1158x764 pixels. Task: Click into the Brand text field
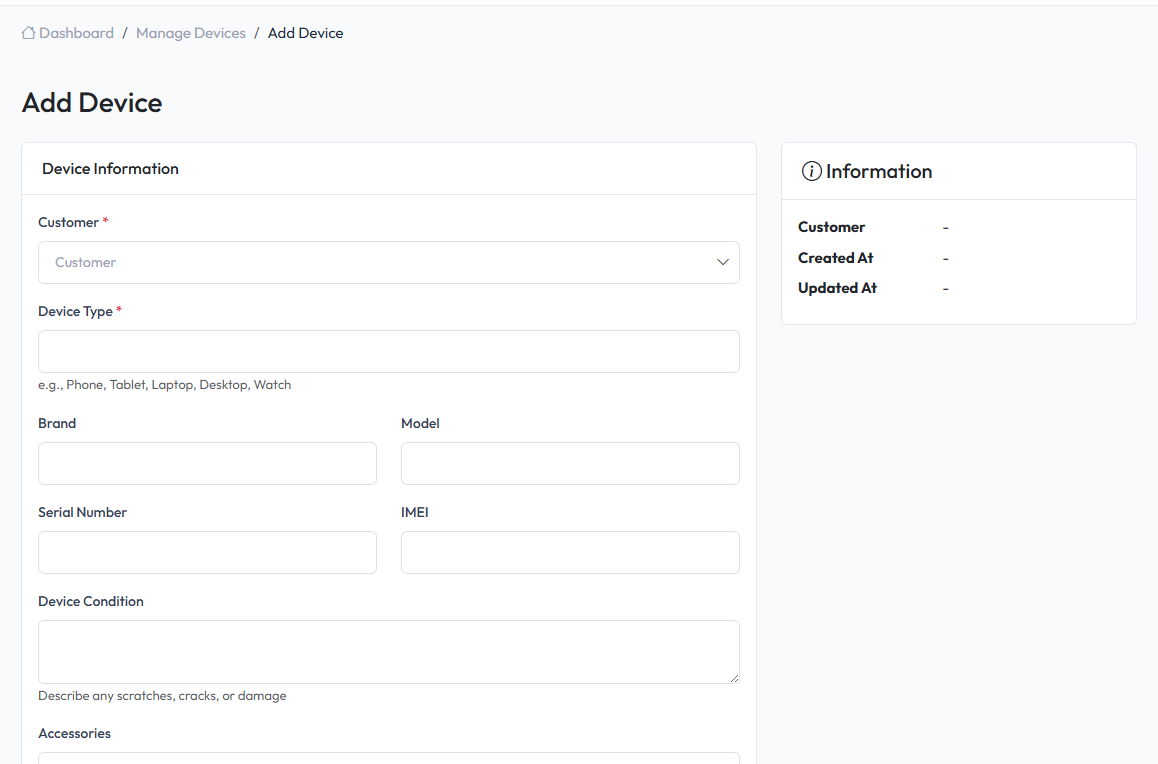[x=207, y=464]
